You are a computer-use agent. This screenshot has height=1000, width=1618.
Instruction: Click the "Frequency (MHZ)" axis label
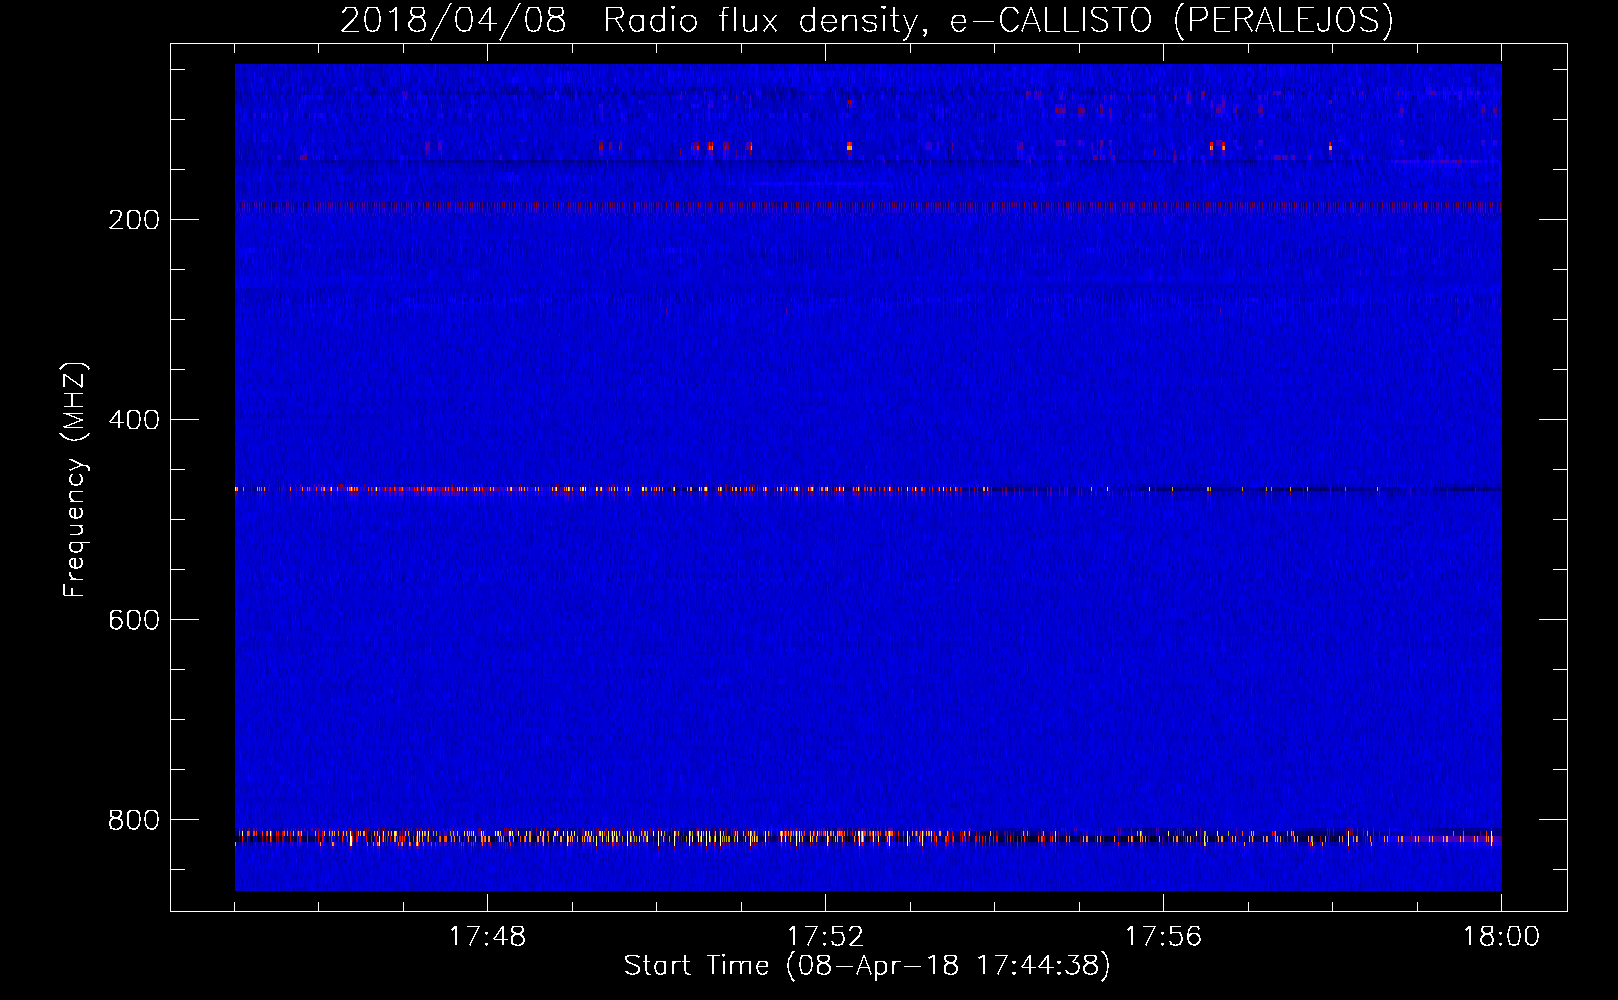75,480
